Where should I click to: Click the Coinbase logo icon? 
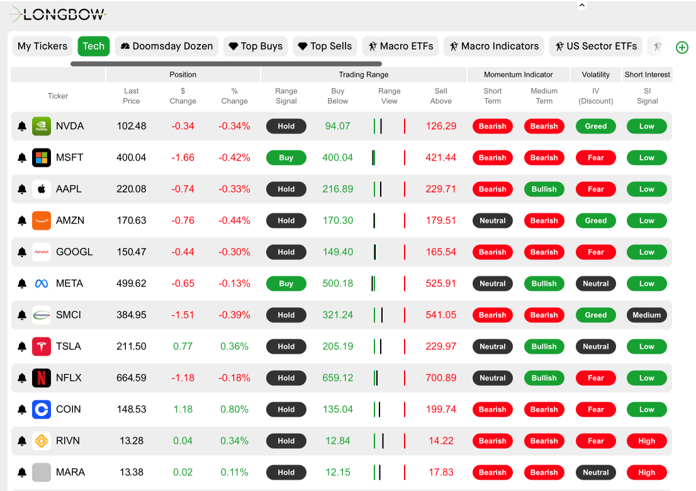(41, 410)
